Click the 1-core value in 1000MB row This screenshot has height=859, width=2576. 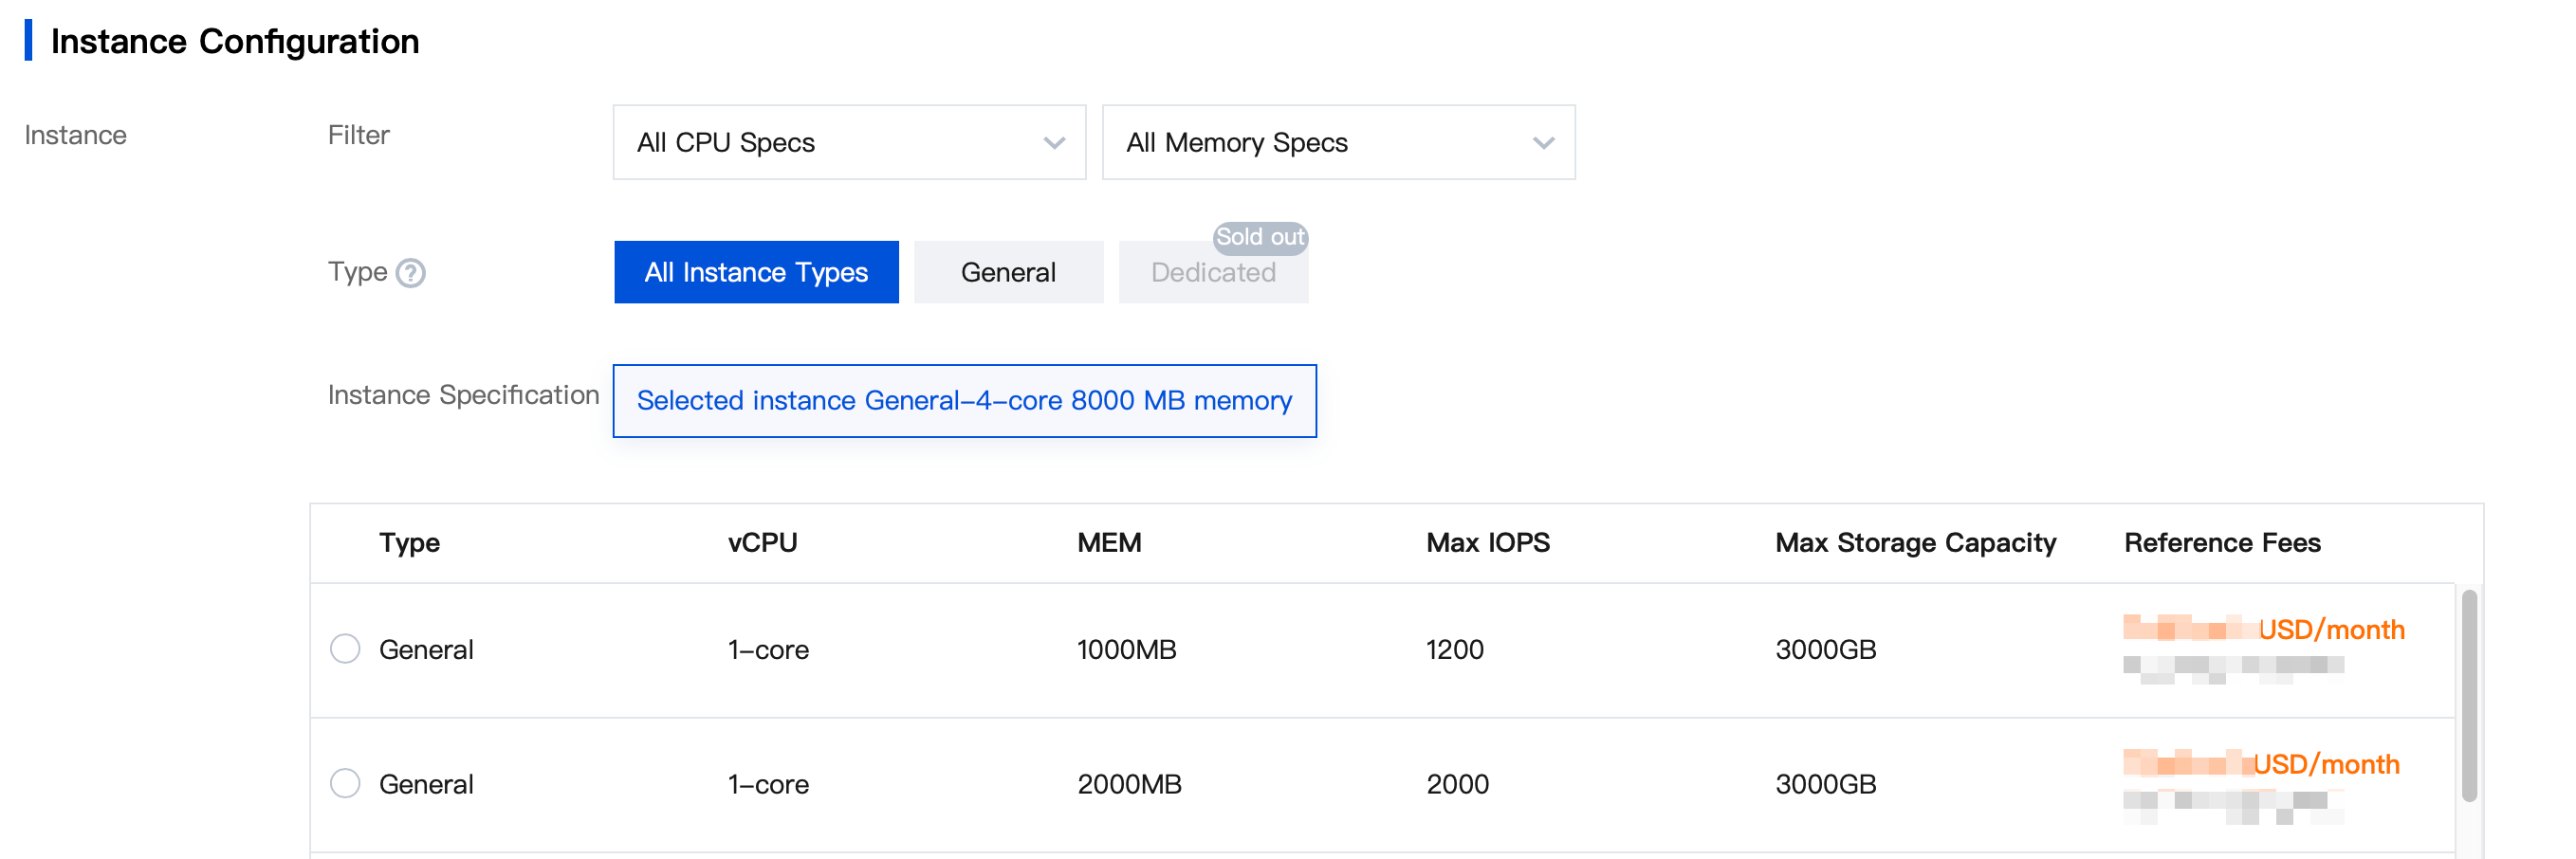pos(768,650)
